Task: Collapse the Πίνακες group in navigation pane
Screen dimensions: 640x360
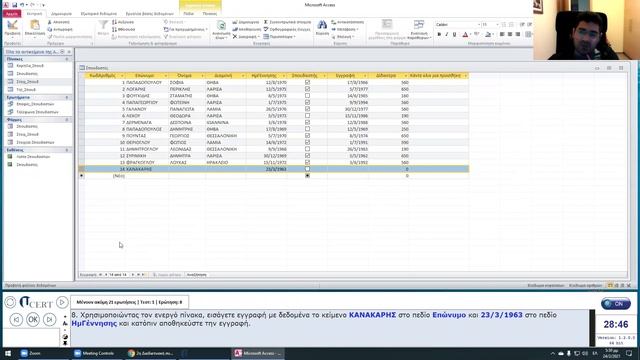Action: pyautogui.click(x=67, y=59)
